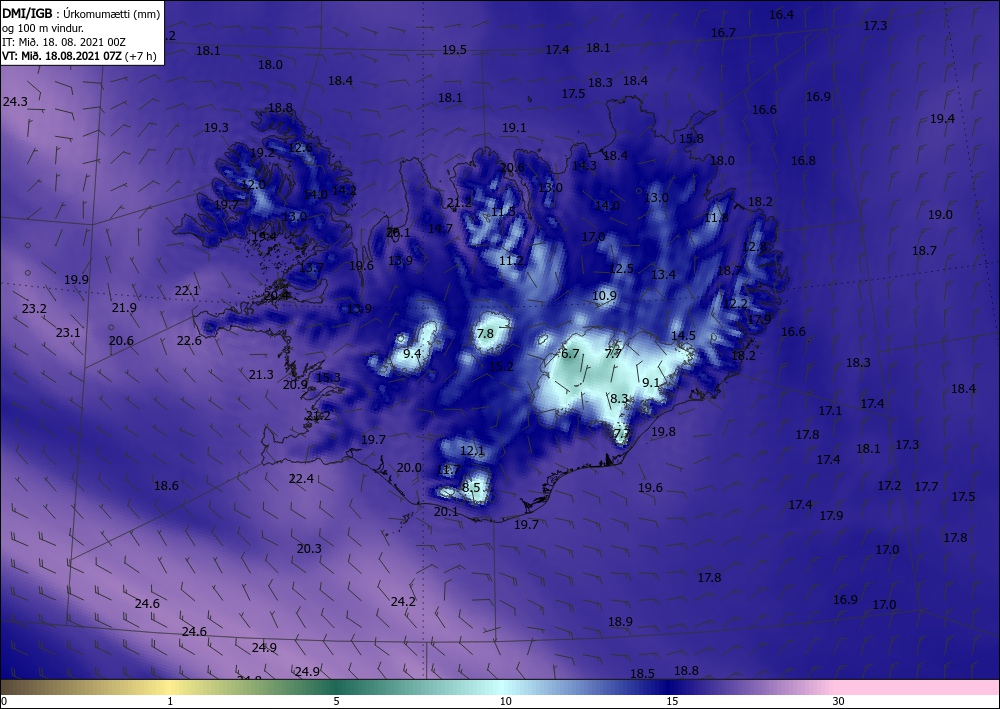
Task: Click the value 11.8 on the map
Action: coord(716,217)
